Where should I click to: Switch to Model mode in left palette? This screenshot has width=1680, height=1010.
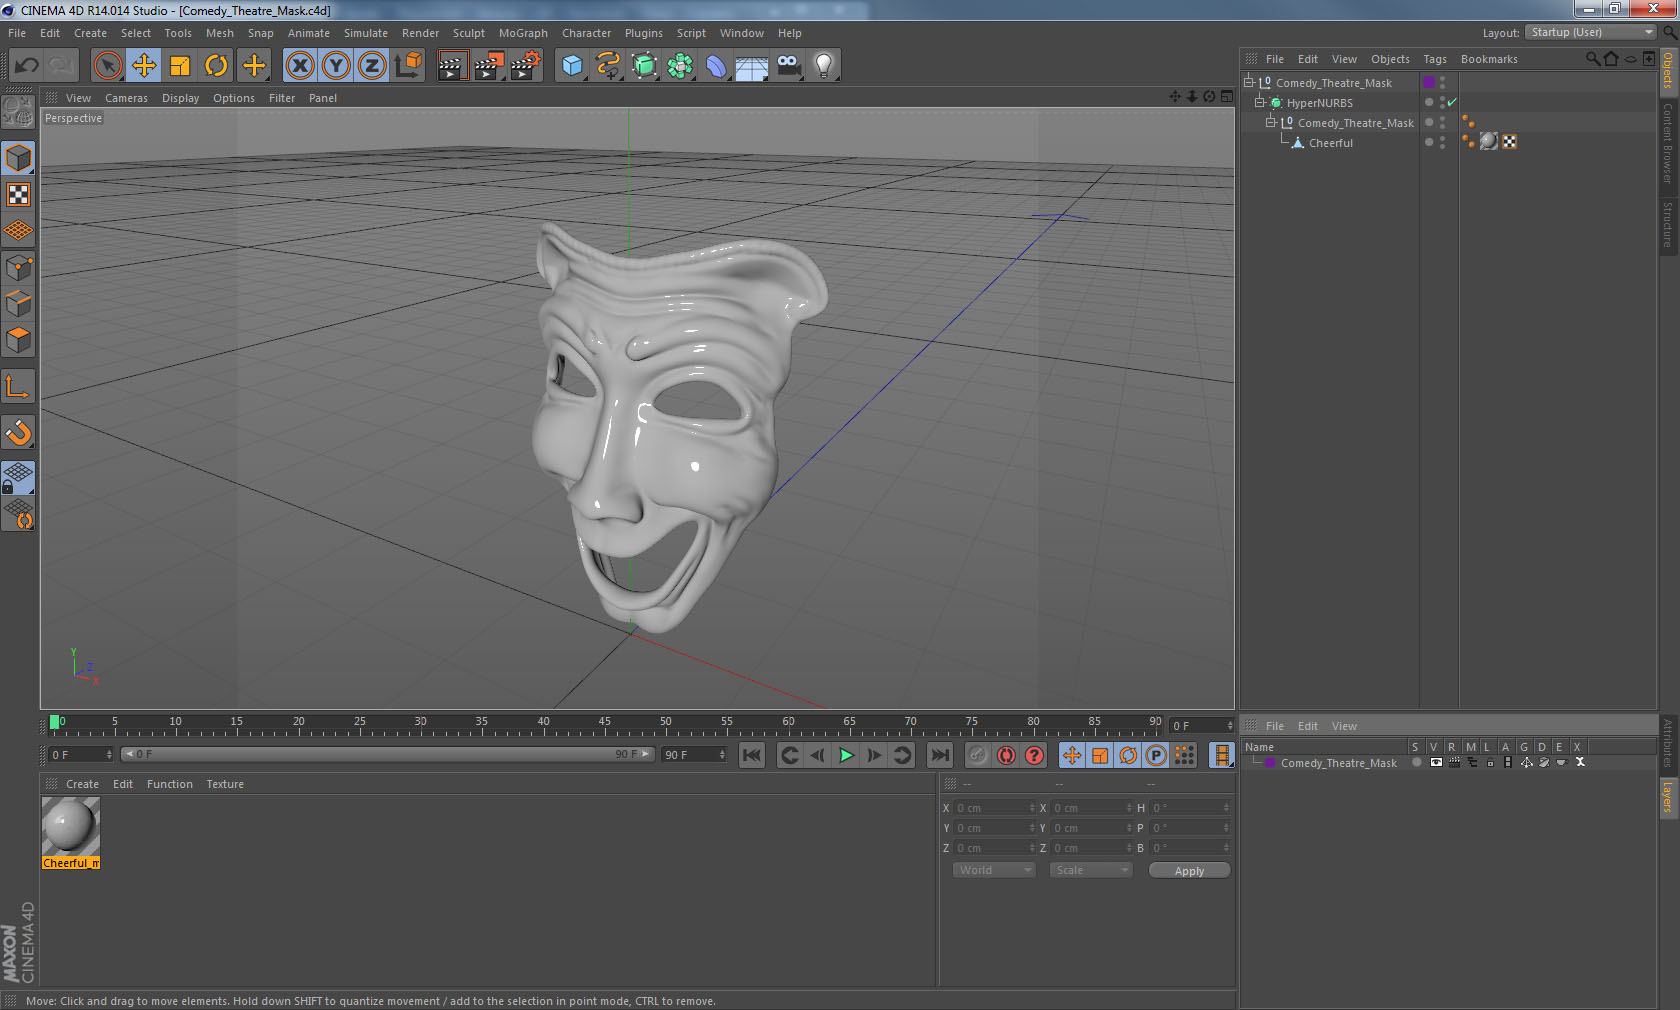(x=18, y=158)
